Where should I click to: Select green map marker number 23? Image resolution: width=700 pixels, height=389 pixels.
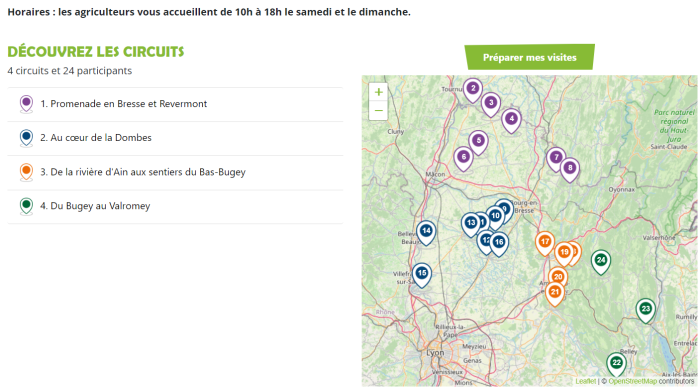[x=646, y=310]
